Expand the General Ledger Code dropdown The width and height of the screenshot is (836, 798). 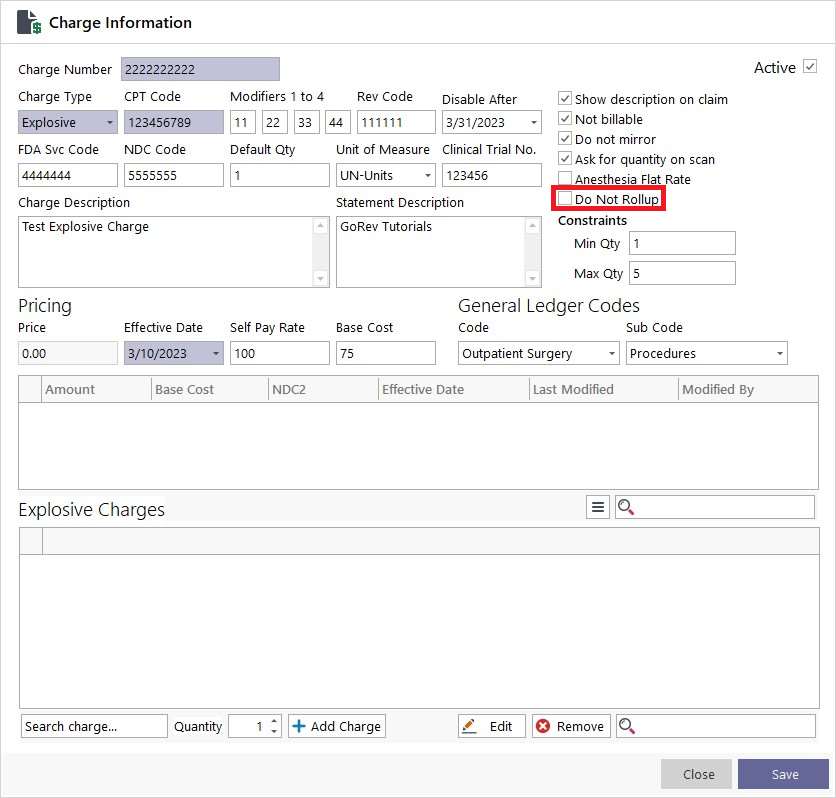(x=612, y=353)
